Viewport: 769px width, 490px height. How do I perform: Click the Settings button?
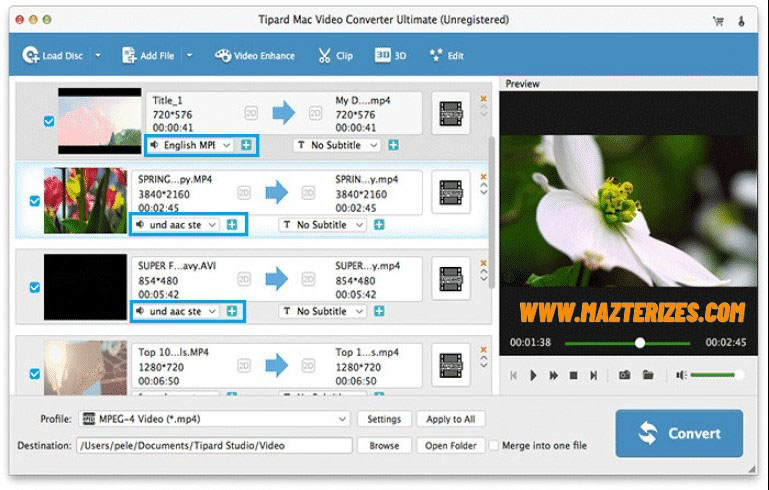384,419
